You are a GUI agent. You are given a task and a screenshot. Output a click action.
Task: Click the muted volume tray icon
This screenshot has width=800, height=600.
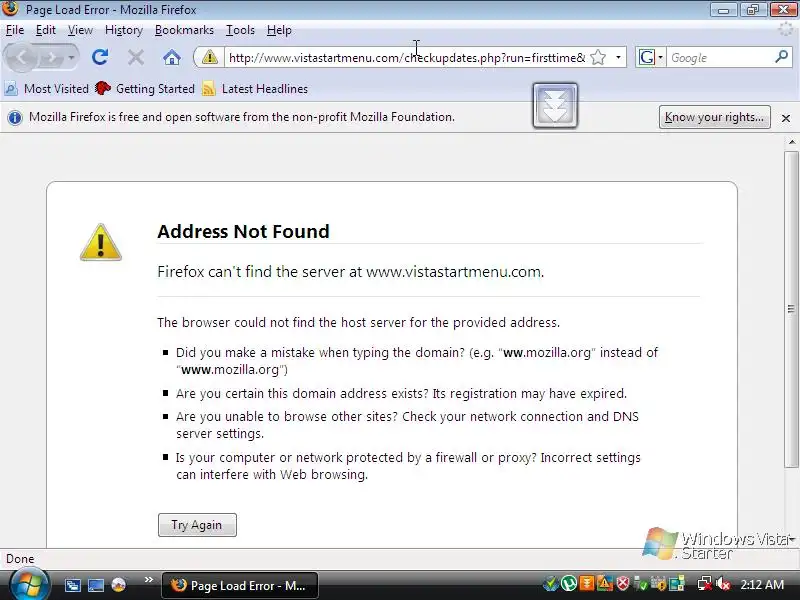tap(723, 584)
